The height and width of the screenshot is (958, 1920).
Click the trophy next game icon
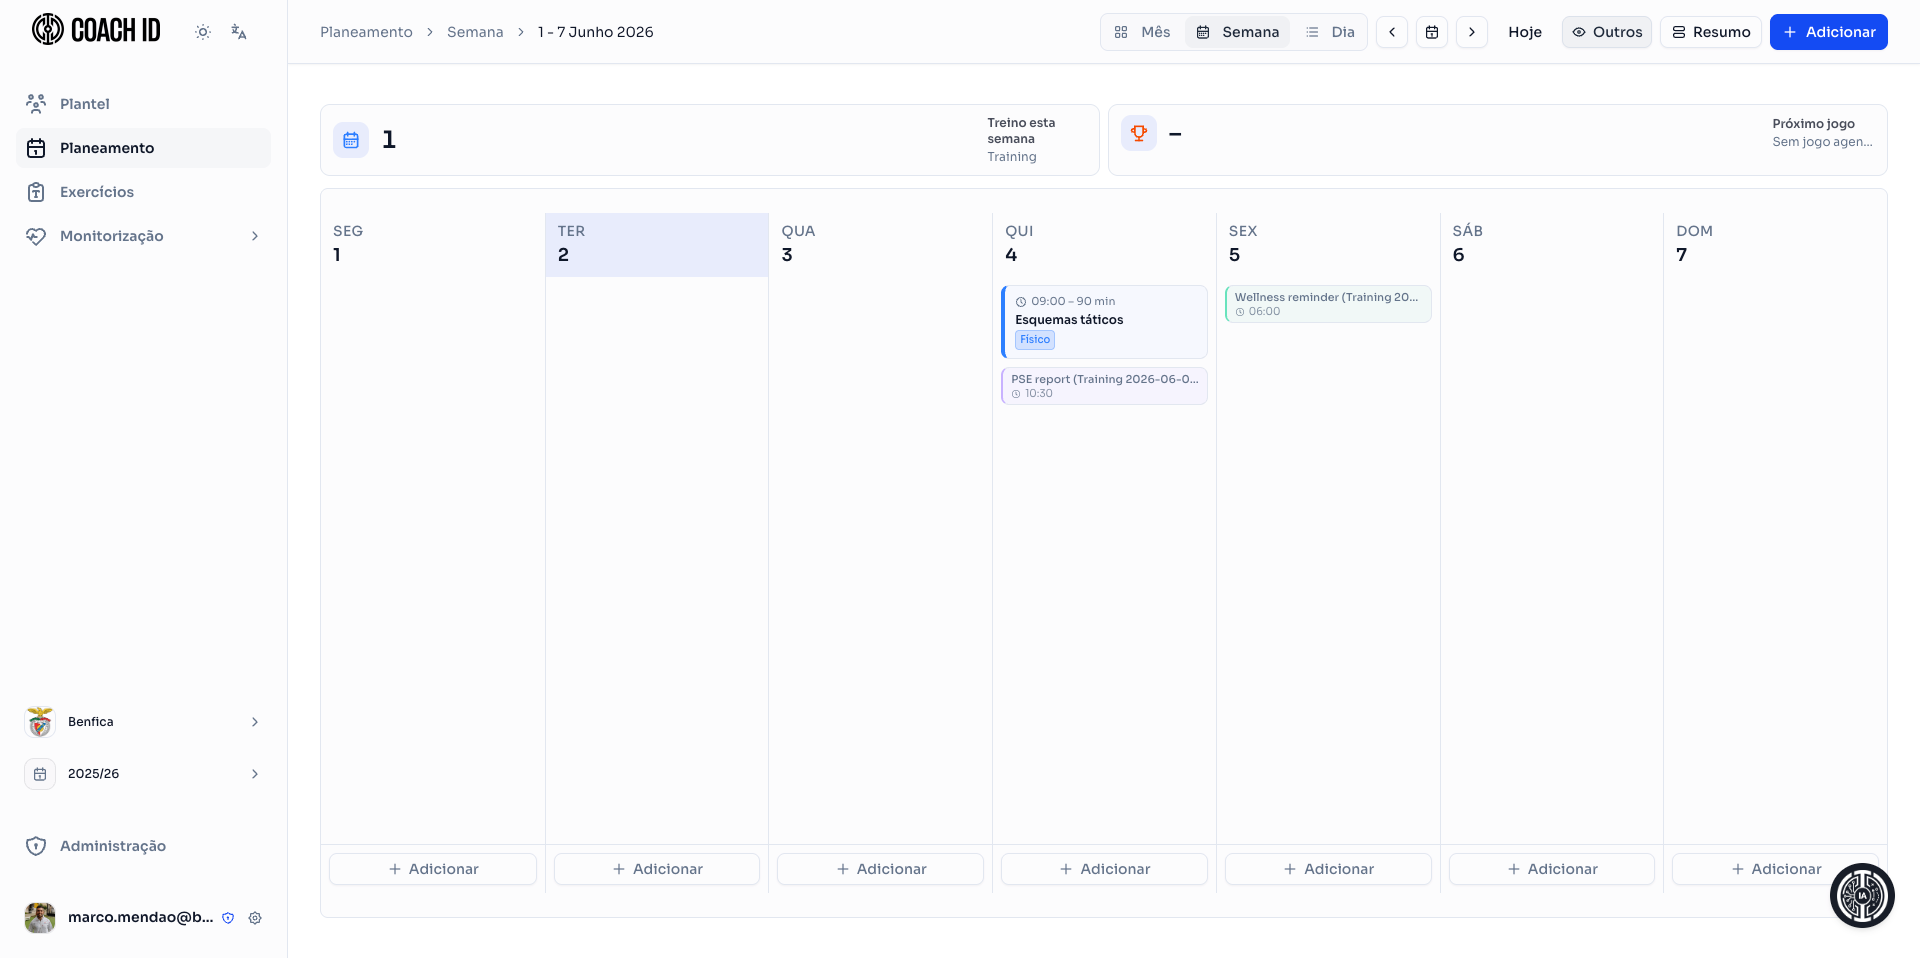point(1139,133)
